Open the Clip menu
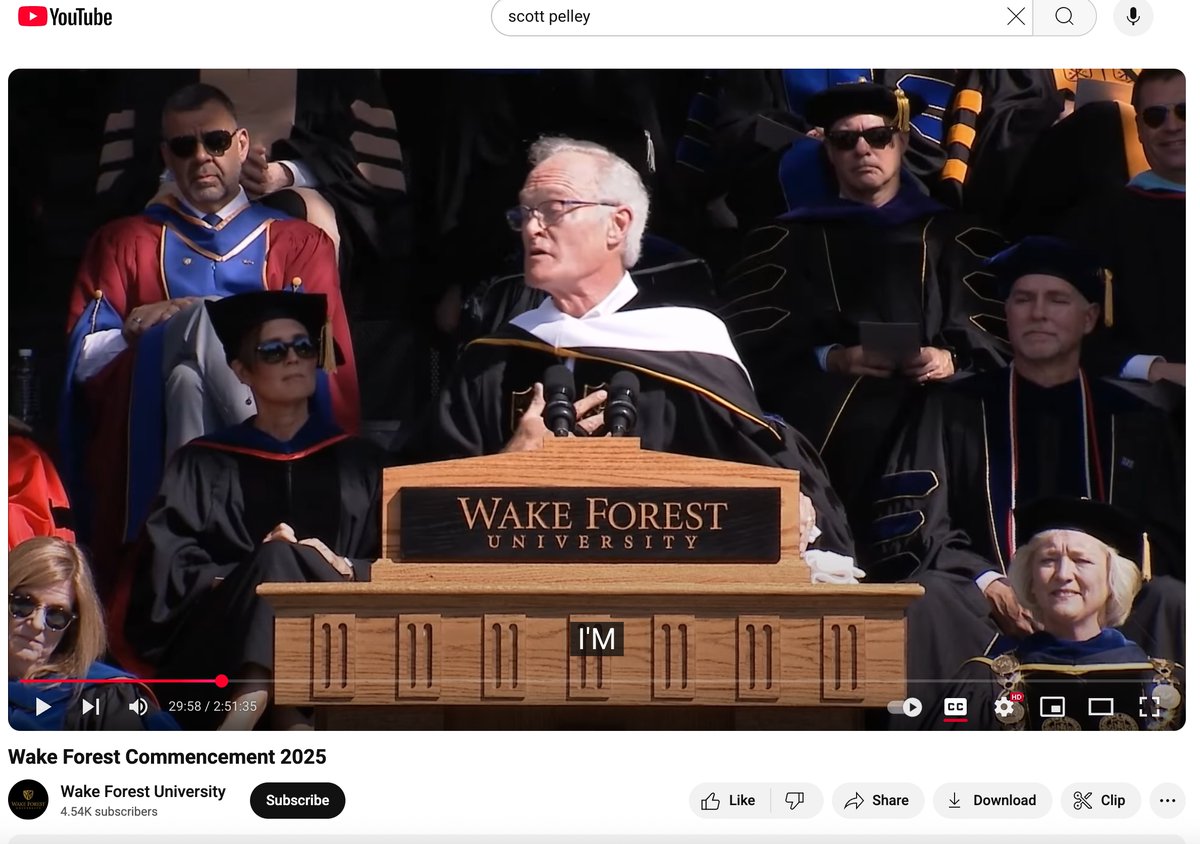Viewport: 1200px width, 844px height. [x=1100, y=800]
